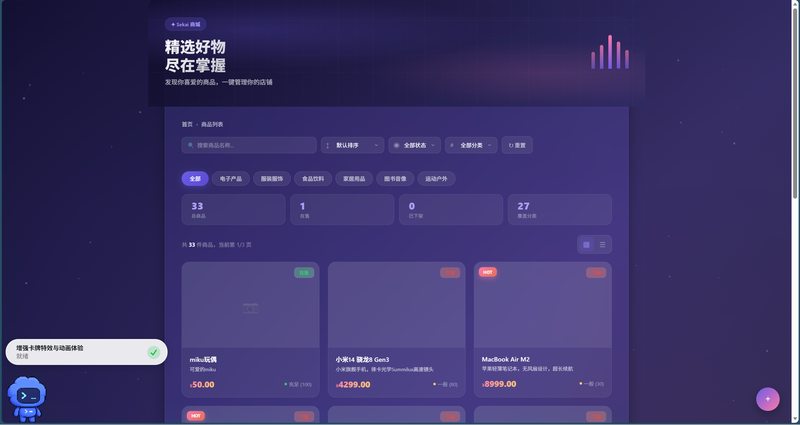Click the 8999.00 price

click(499, 384)
